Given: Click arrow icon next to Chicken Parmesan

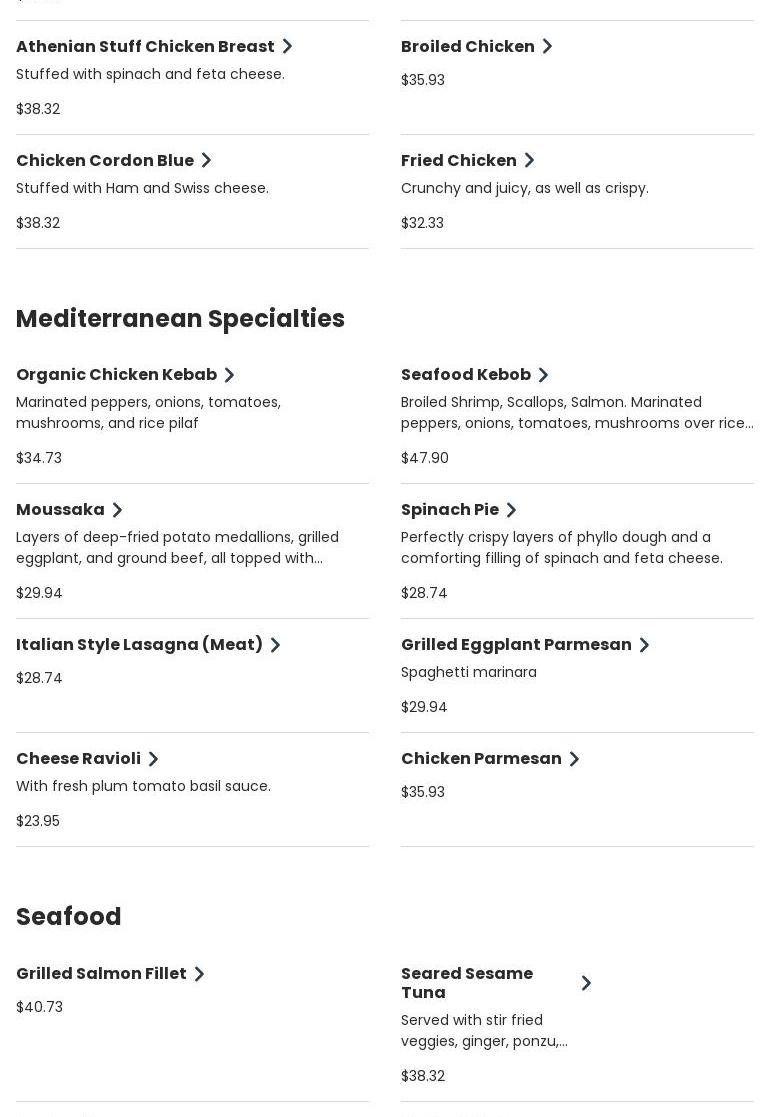Looking at the screenshot, I should coord(574,759).
